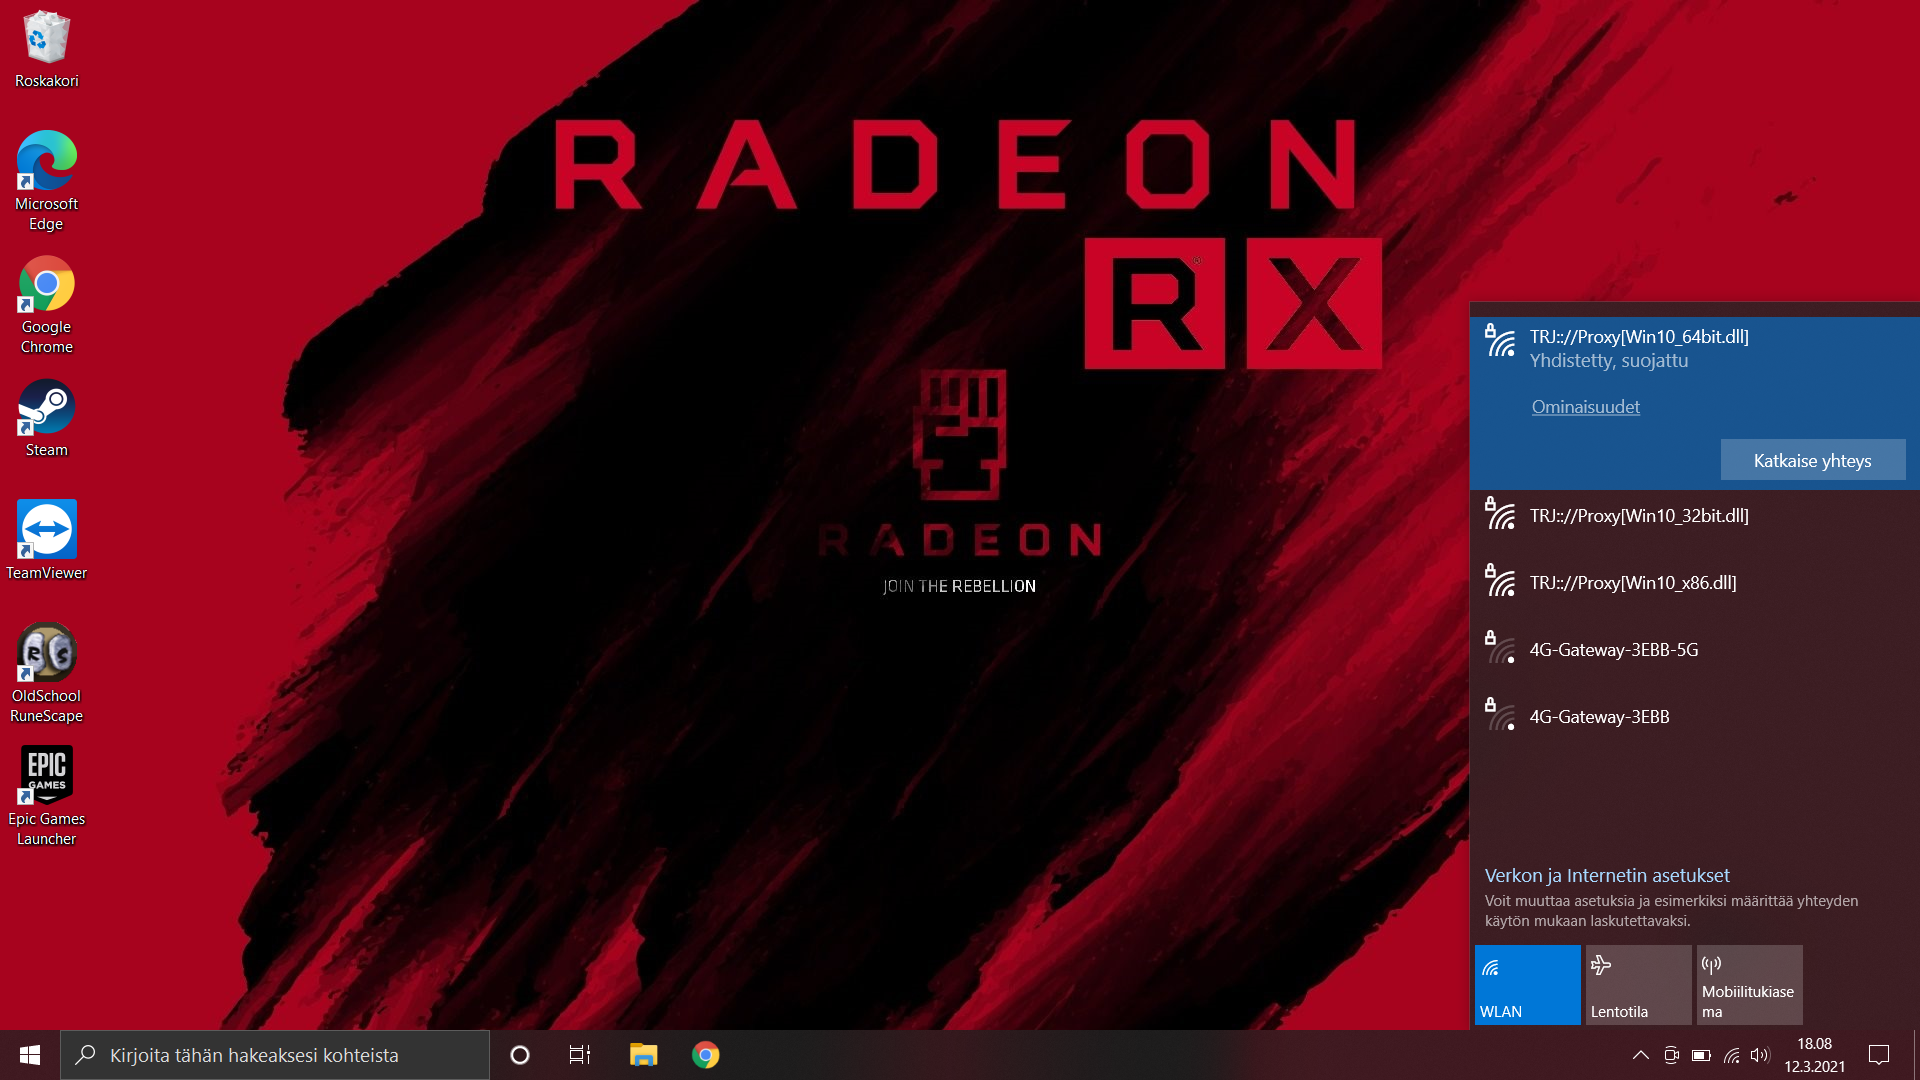Select the Microsoft Edge desktop shortcut

pos(46,181)
